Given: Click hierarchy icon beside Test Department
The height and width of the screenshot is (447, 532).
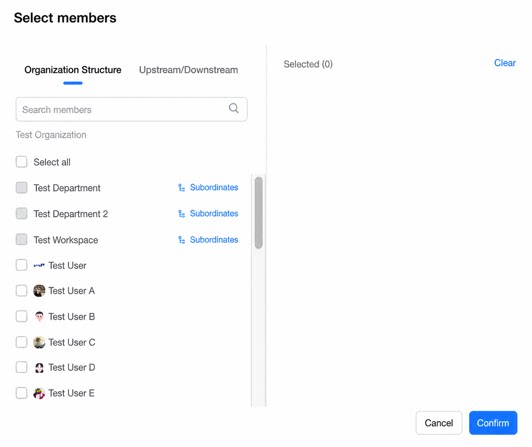Looking at the screenshot, I should pyautogui.click(x=182, y=187).
